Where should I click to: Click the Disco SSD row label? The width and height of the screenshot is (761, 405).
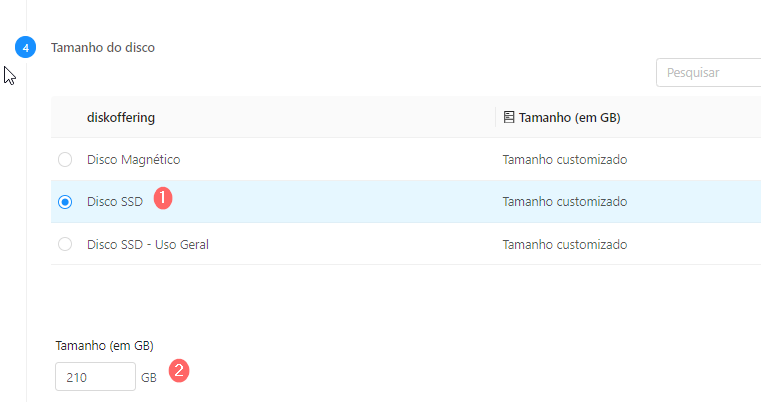click(x=115, y=202)
